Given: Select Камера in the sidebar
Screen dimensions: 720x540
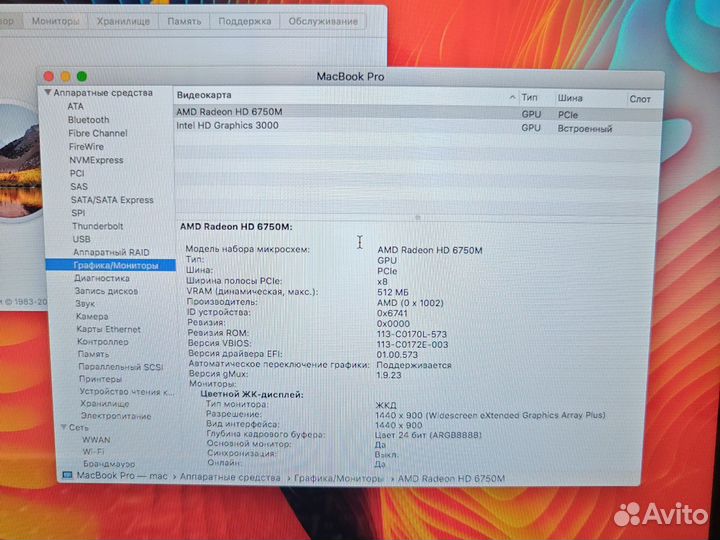Looking at the screenshot, I should coord(92,316).
